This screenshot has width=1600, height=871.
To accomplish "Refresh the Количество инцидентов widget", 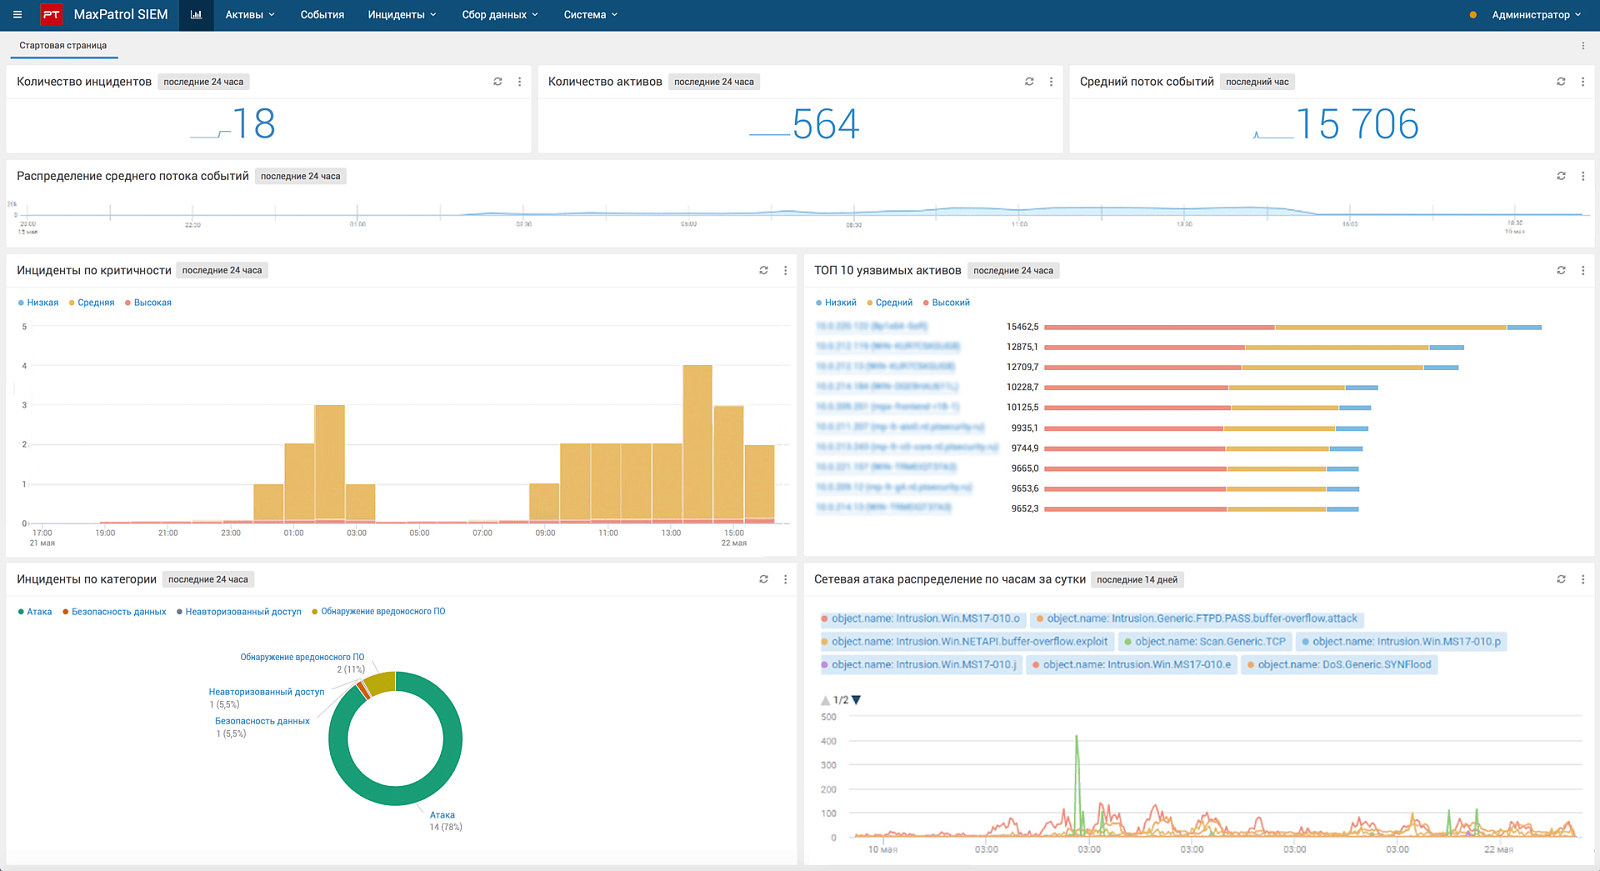I will point(498,82).
